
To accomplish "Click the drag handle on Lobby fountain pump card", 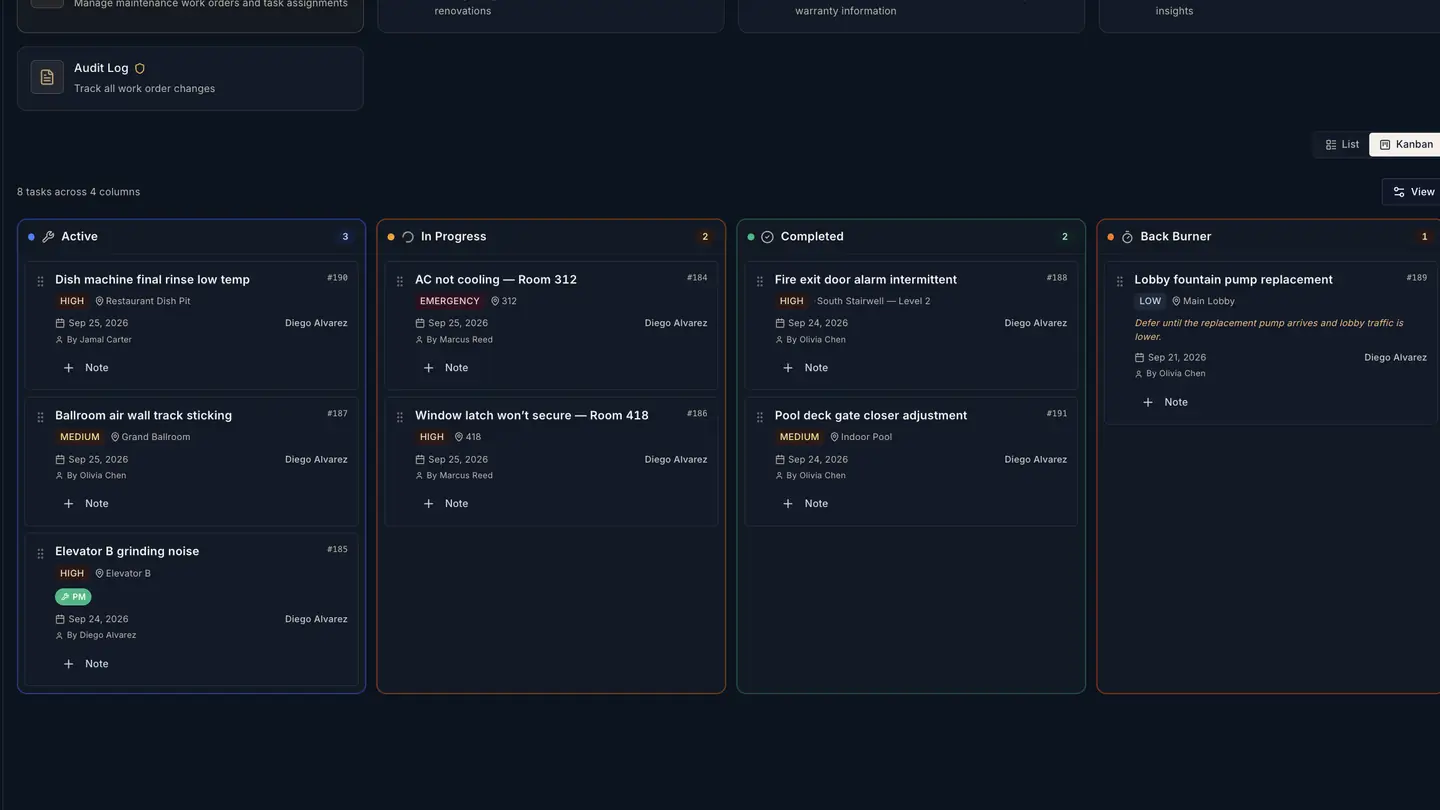I will [1120, 281].
